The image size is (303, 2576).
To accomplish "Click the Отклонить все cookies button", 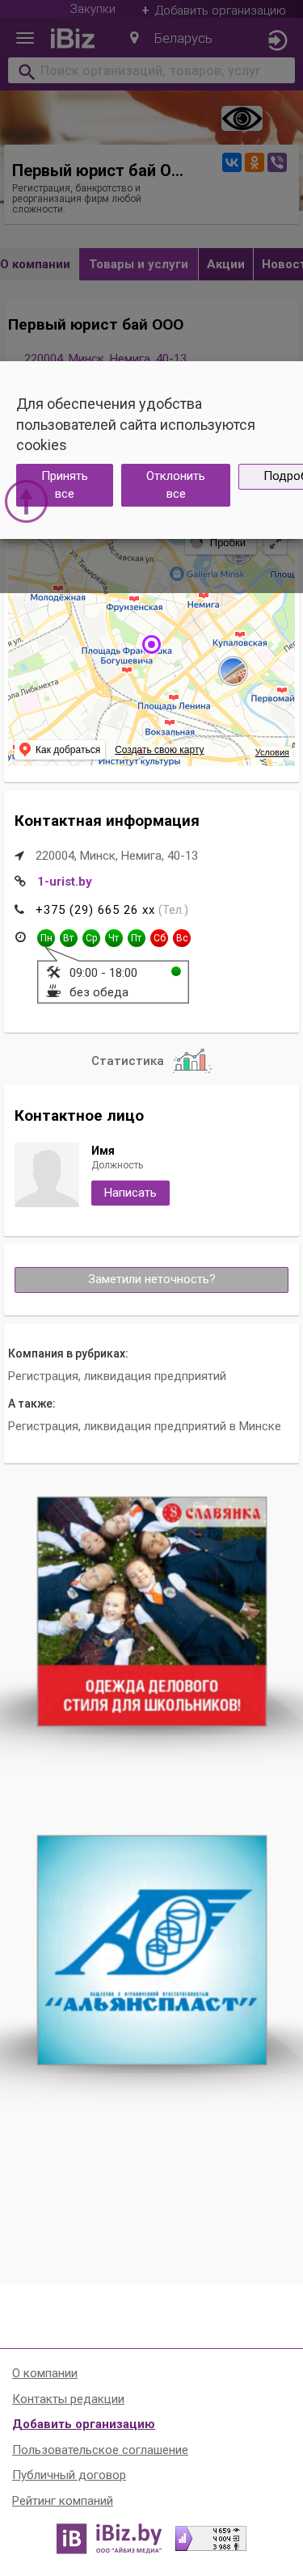I will pyautogui.click(x=176, y=485).
